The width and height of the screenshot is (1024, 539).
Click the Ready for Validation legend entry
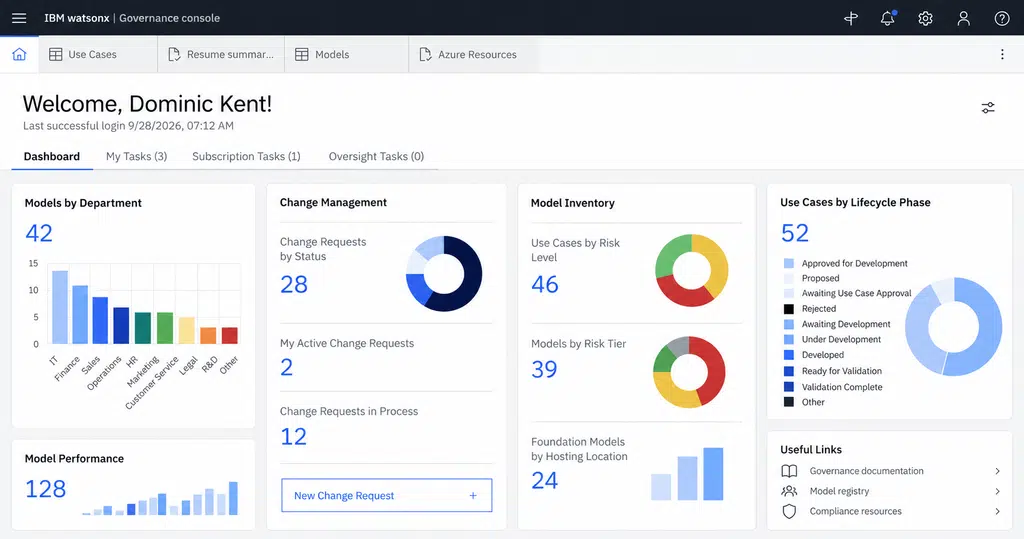833,370
